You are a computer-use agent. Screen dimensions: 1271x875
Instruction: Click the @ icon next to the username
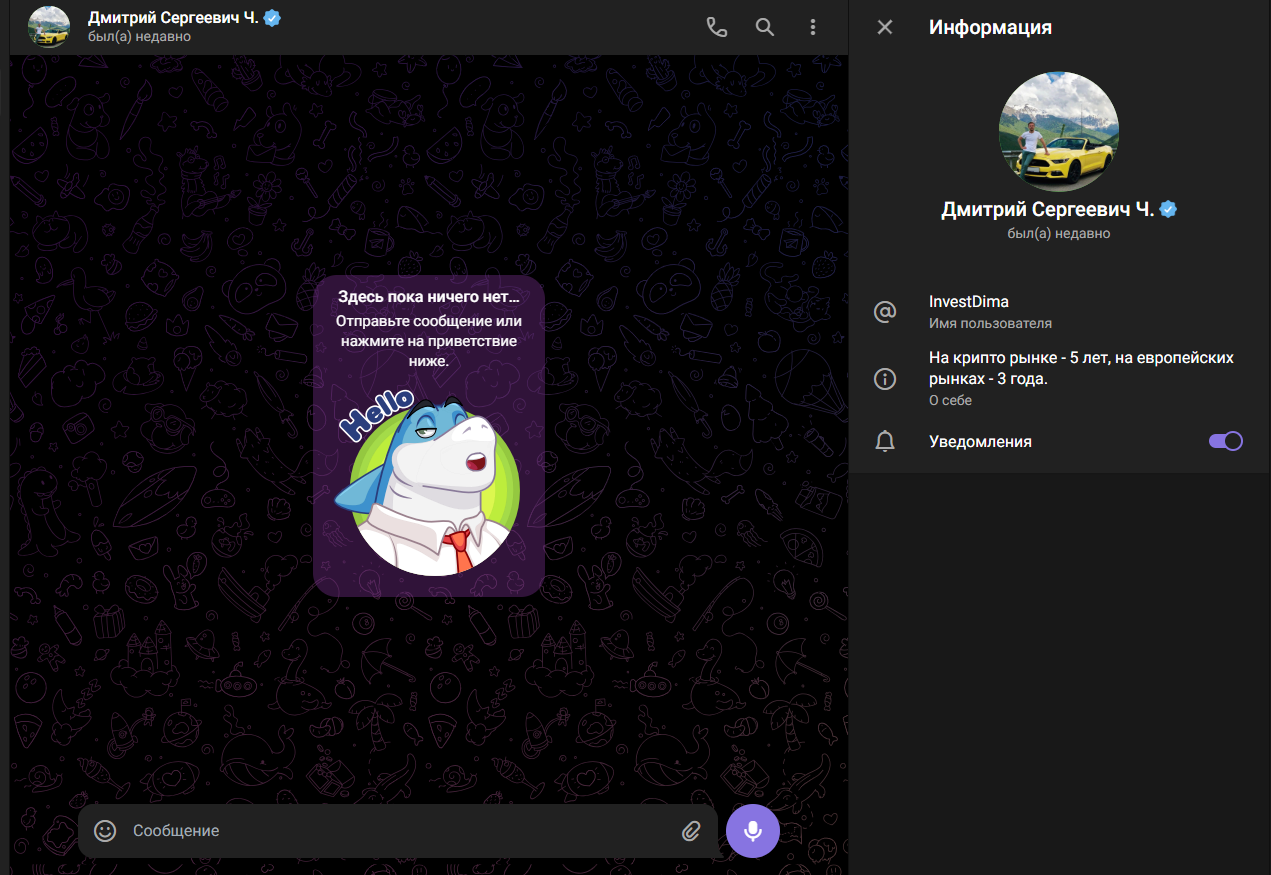885,312
